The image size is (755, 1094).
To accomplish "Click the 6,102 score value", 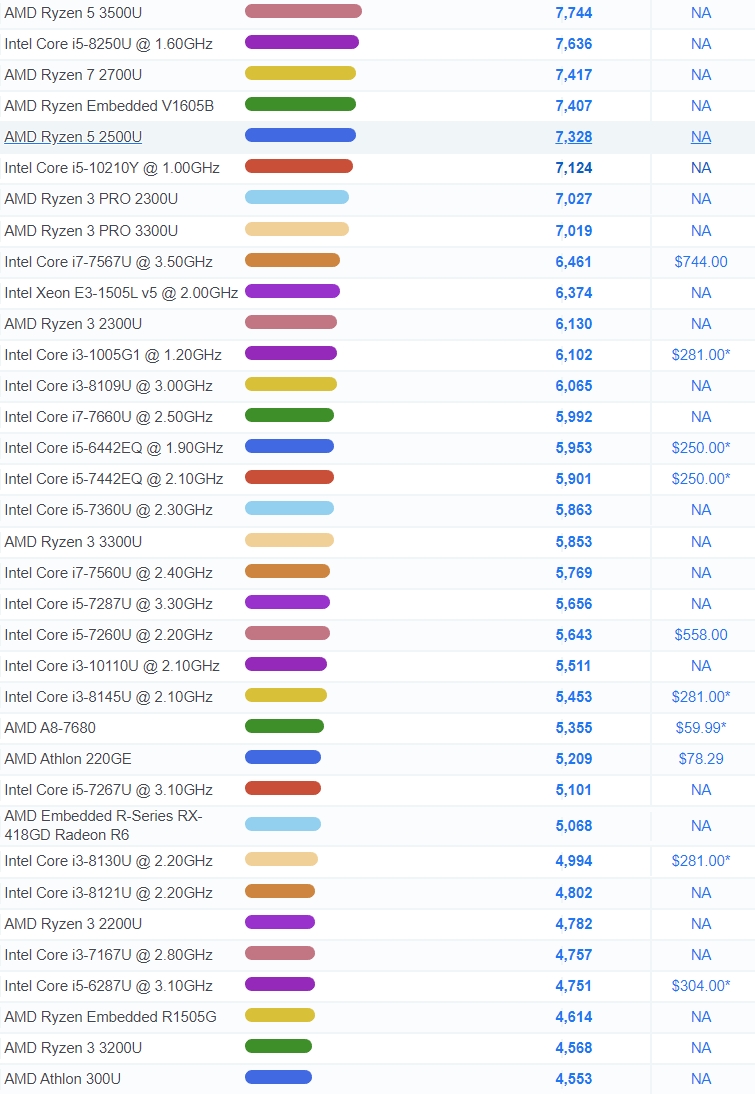I will click(574, 355).
